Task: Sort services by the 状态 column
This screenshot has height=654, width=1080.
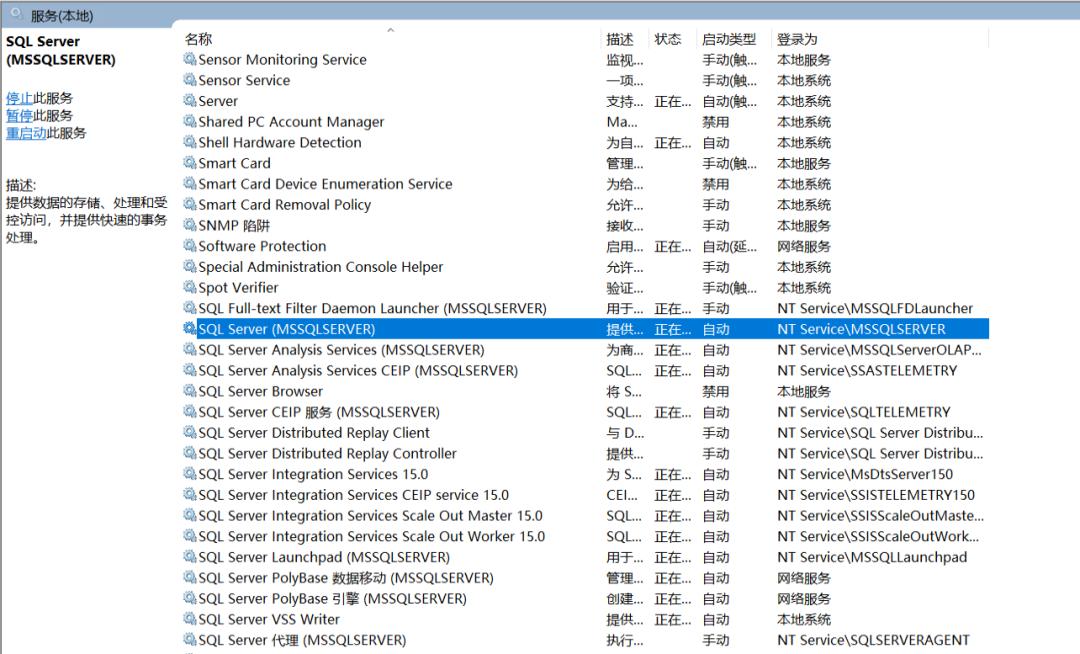Action: point(668,38)
